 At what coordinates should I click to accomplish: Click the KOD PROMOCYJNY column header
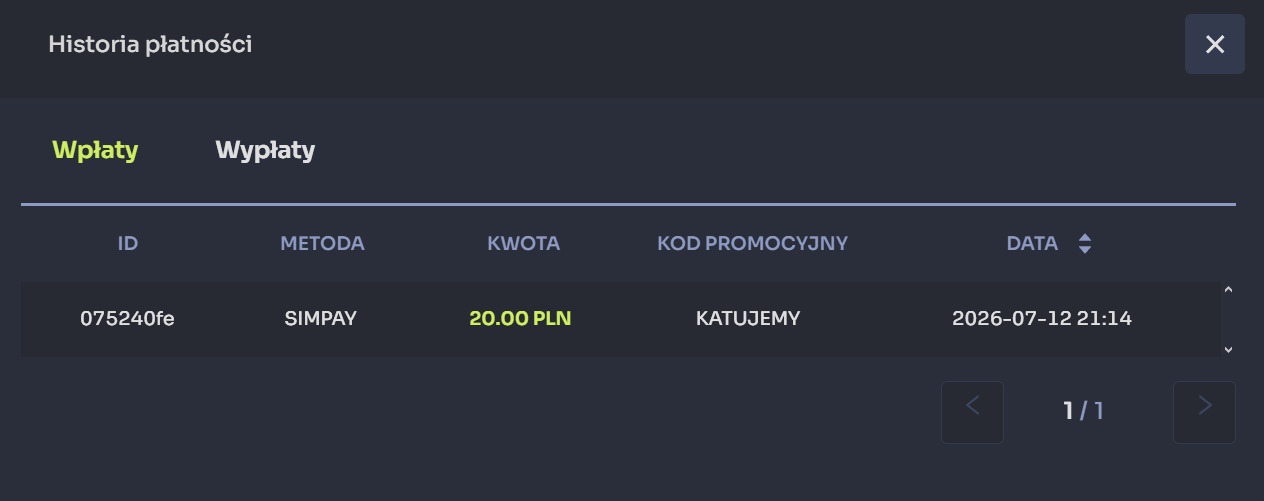(x=752, y=243)
